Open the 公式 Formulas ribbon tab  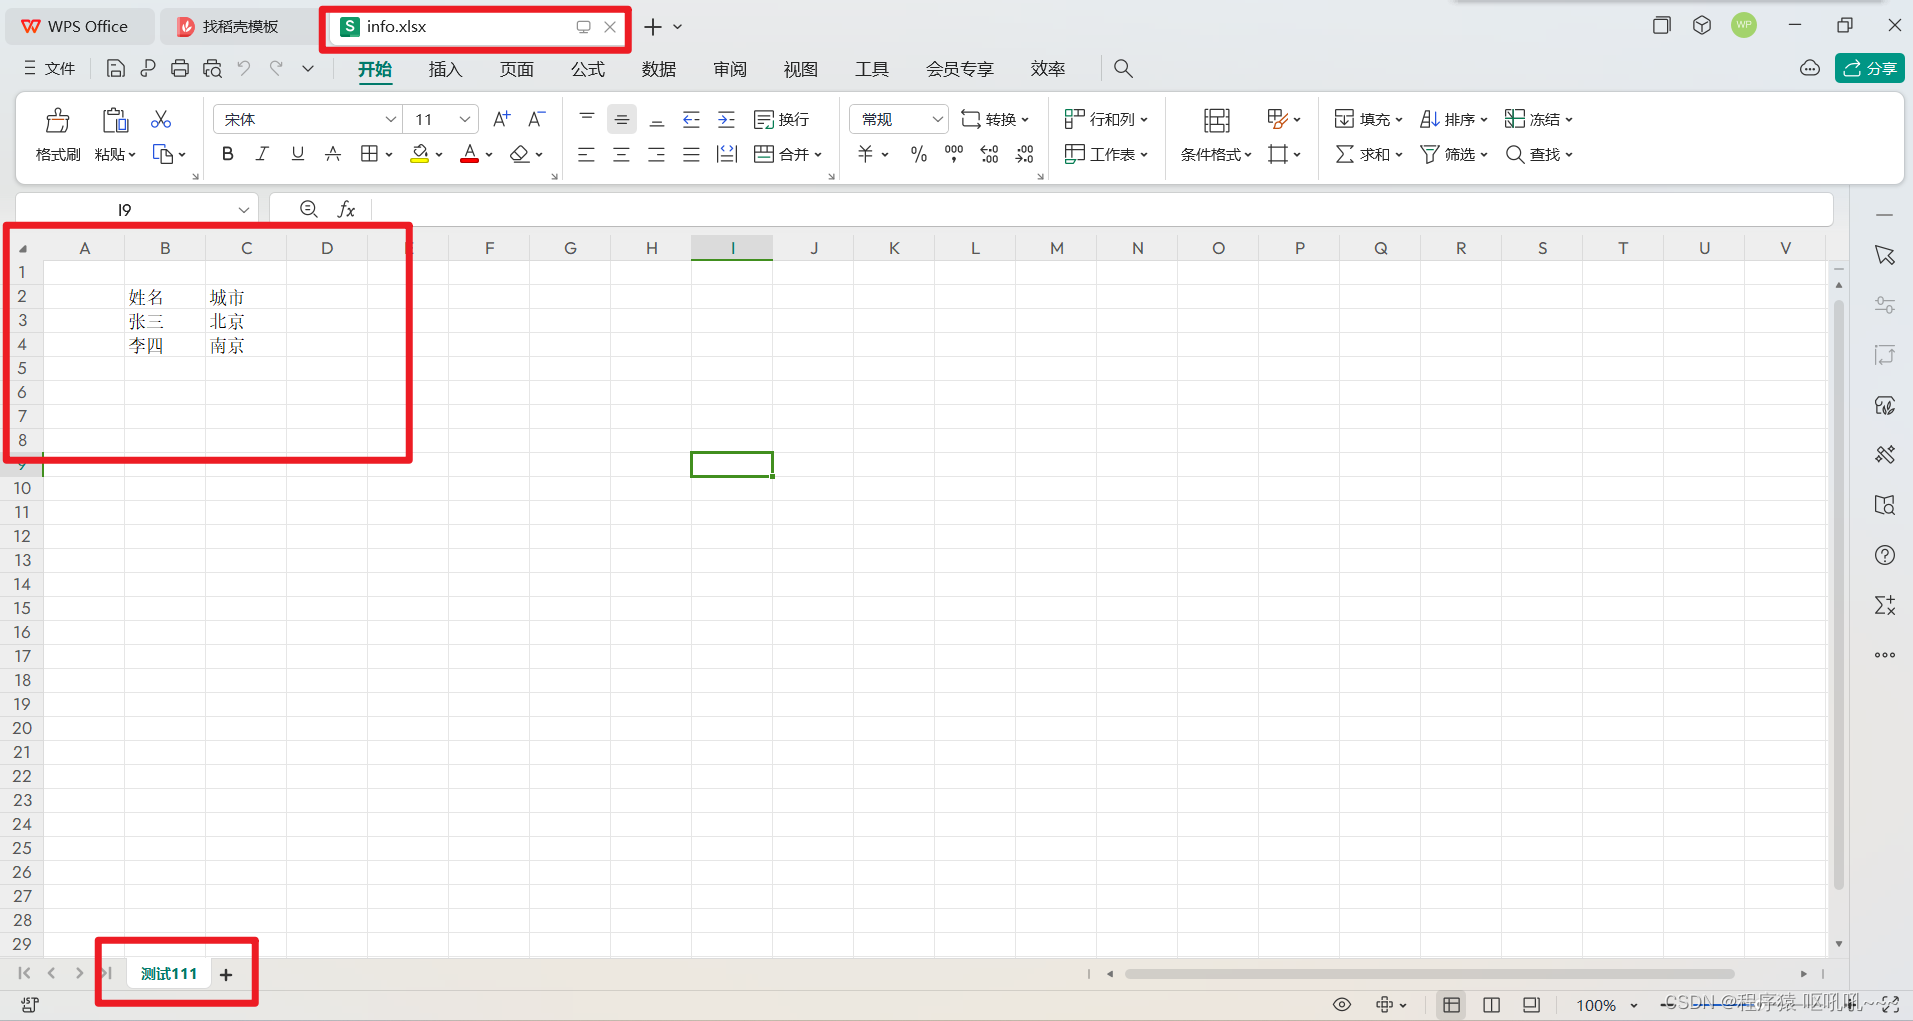(588, 68)
